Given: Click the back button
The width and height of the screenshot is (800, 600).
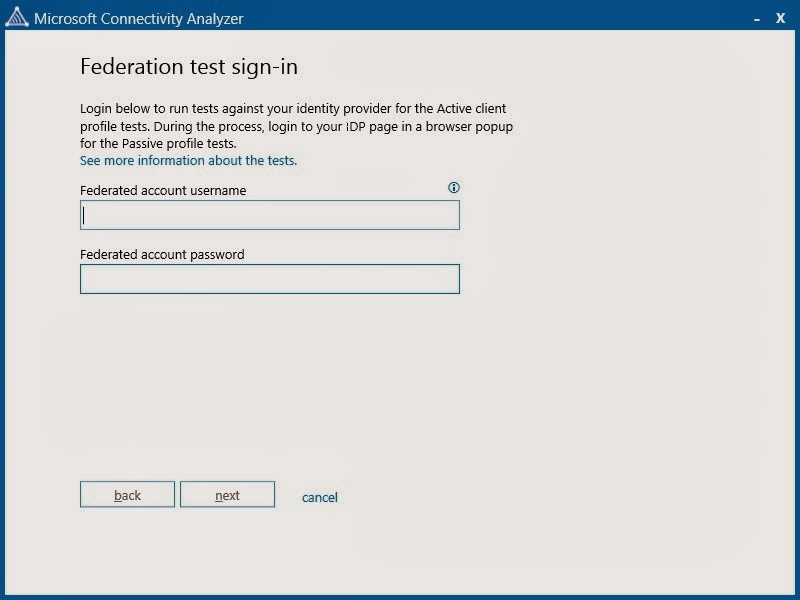Looking at the screenshot, I should [128, 494].
